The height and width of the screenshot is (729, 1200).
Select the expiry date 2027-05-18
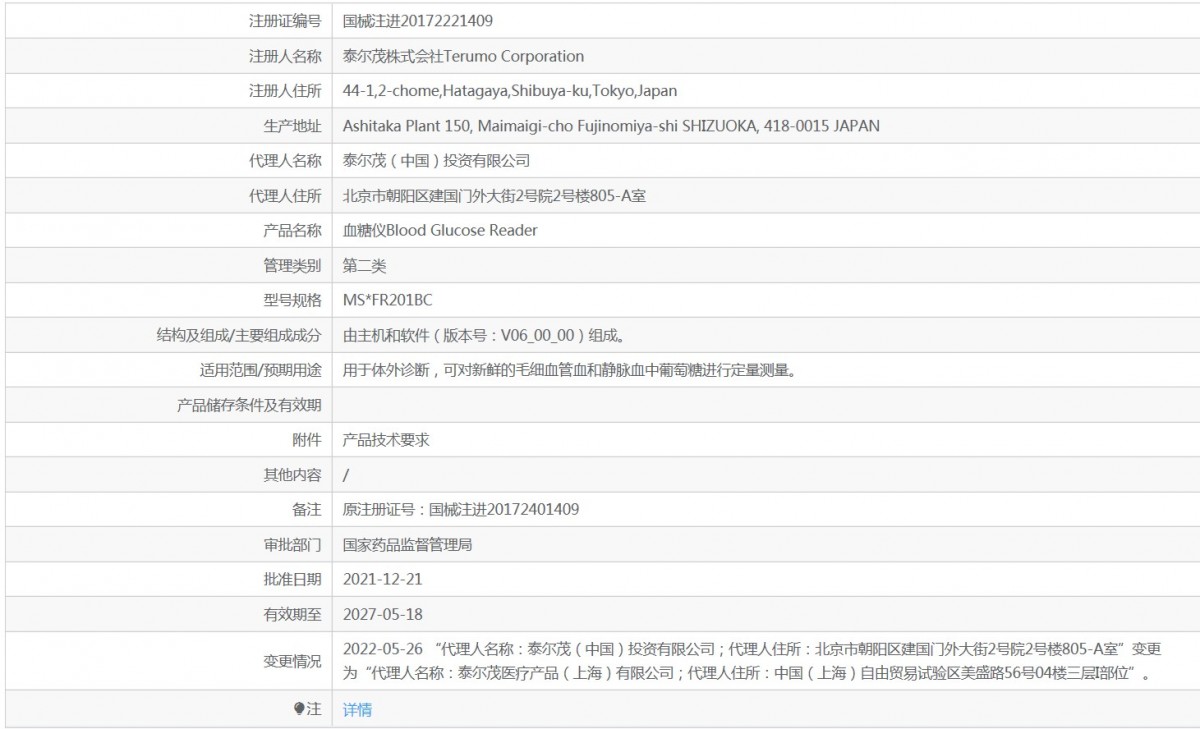(383, 614)
